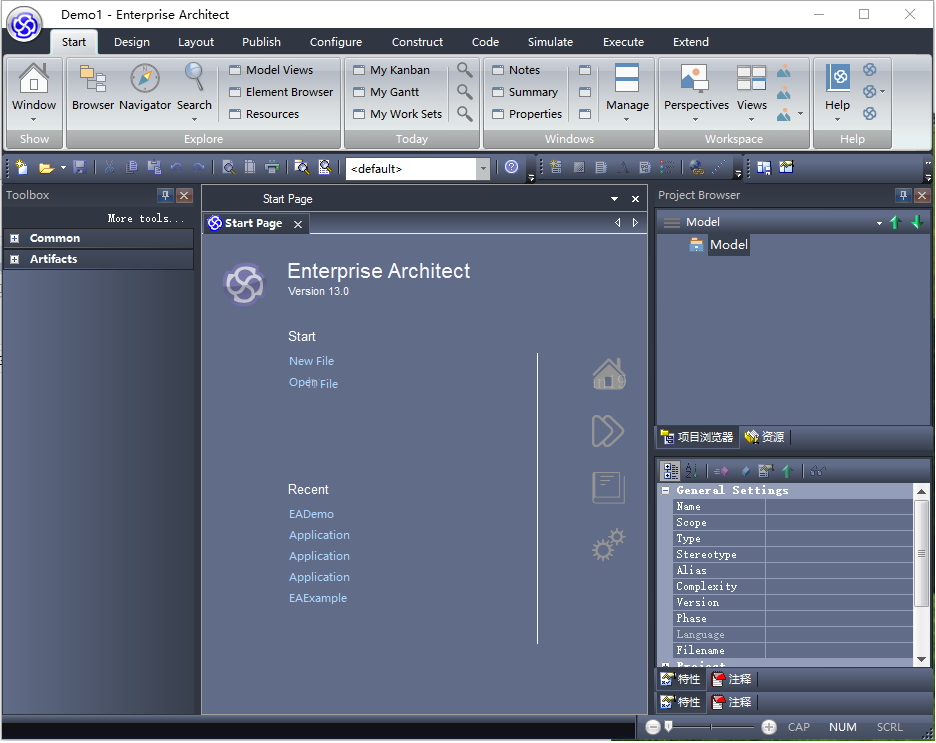This screenshot has width=936, height=743.
Task: Click the double-arrow icon on Start Page
Action: (608, 431)
